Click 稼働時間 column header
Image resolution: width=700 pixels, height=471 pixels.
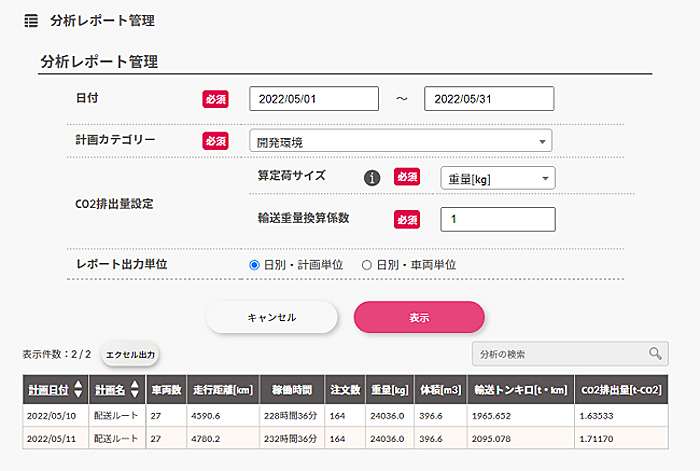tap(292, 390)
